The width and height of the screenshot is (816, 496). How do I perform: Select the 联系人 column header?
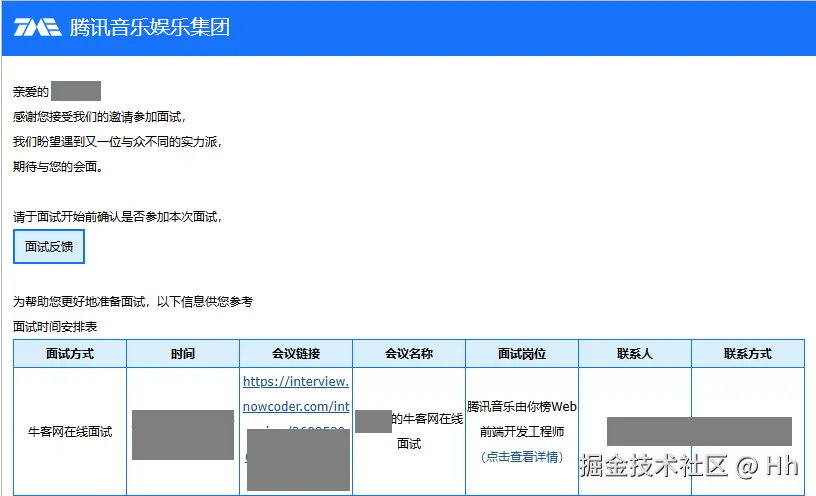635,354
